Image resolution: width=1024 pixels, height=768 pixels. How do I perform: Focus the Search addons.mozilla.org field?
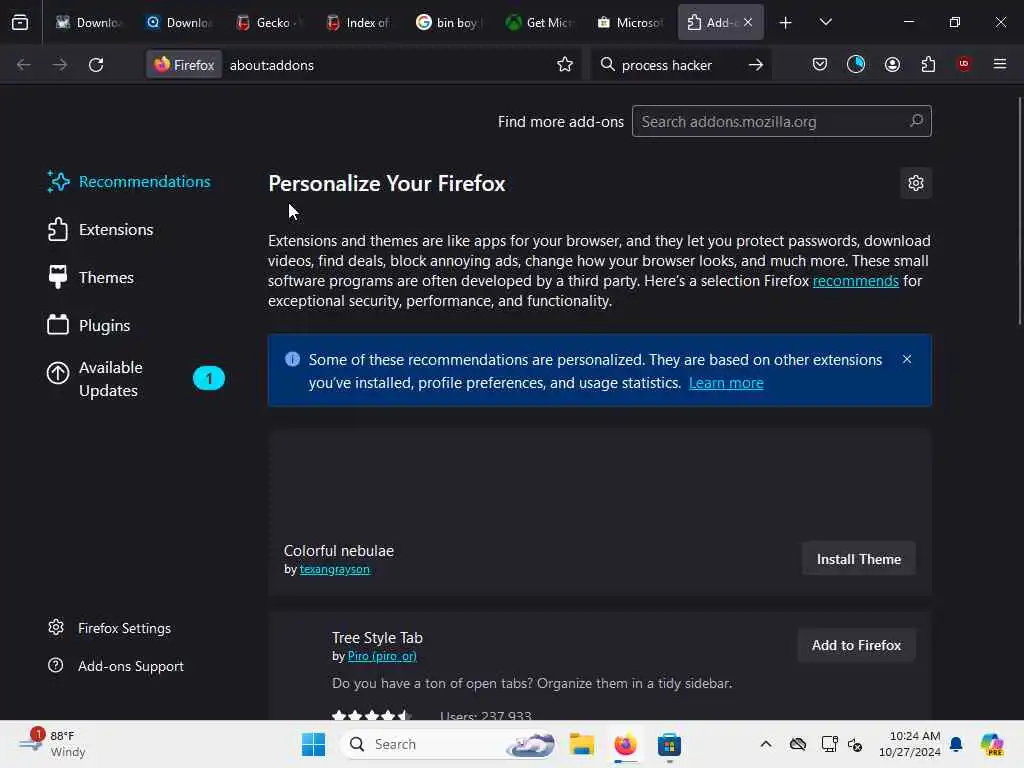coord(781,121)
